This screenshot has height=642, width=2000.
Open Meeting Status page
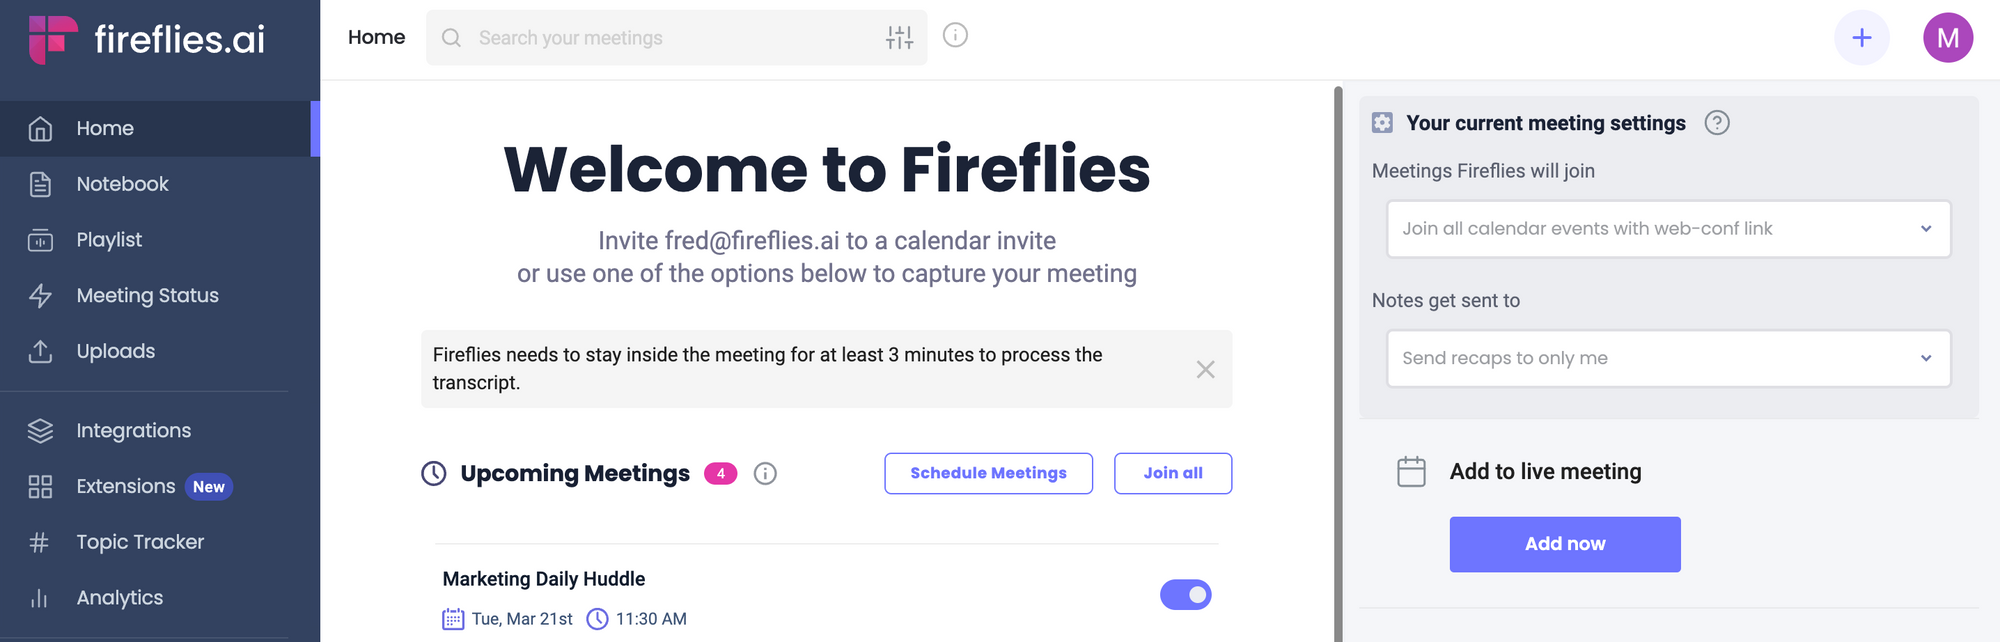147,295
